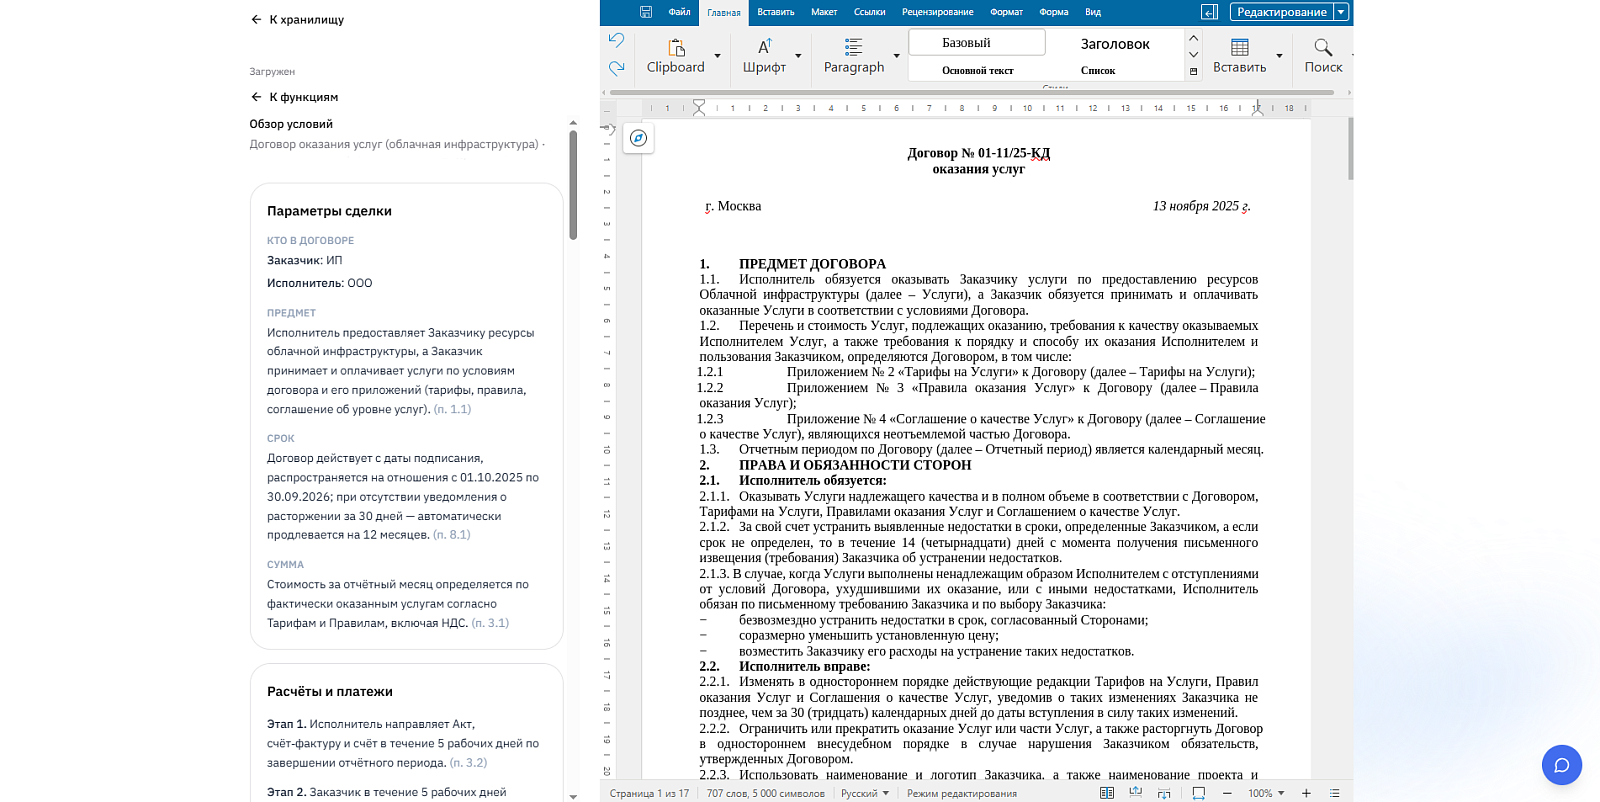
Task: Follow clause reference (п. 3.2)
Action: (x=468, y=762)
